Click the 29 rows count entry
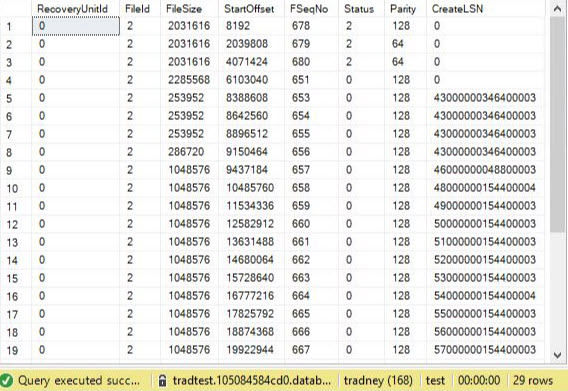 tap(533, 380)
